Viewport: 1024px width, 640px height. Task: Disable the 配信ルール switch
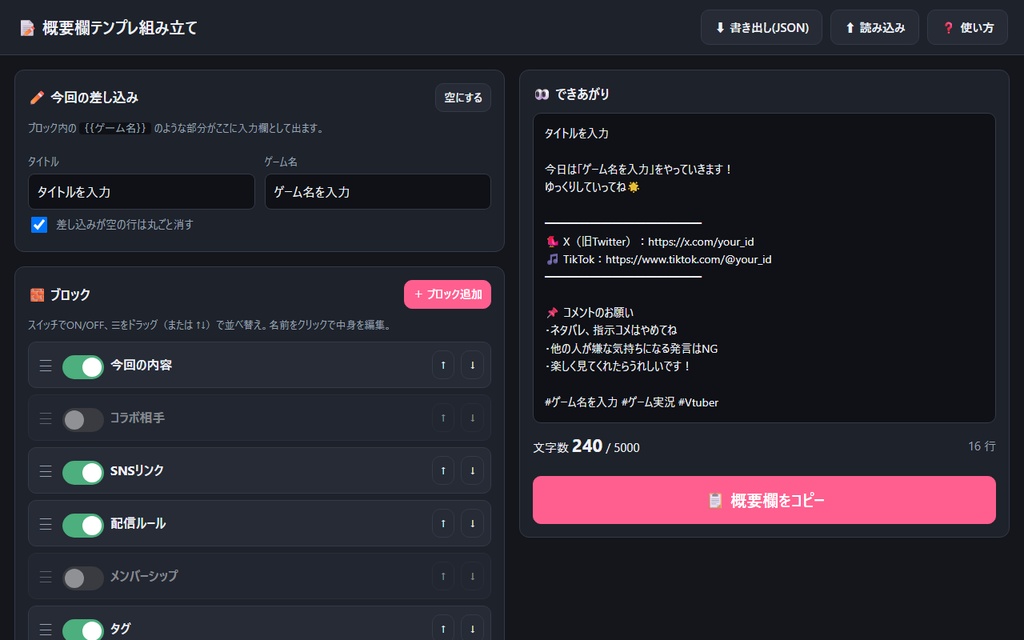[83, 526]
